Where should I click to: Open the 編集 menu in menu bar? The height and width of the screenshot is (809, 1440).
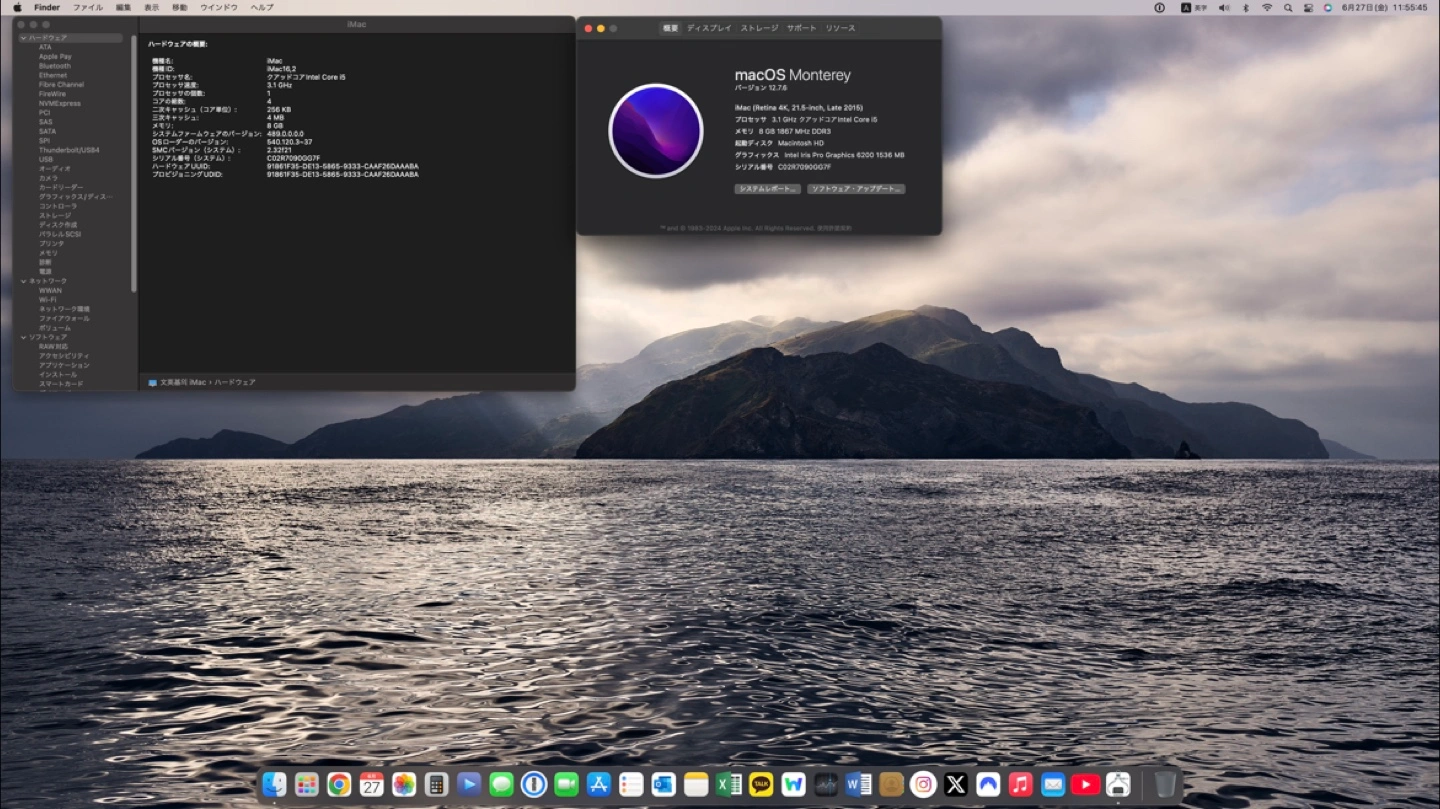[x=123, y=7]
